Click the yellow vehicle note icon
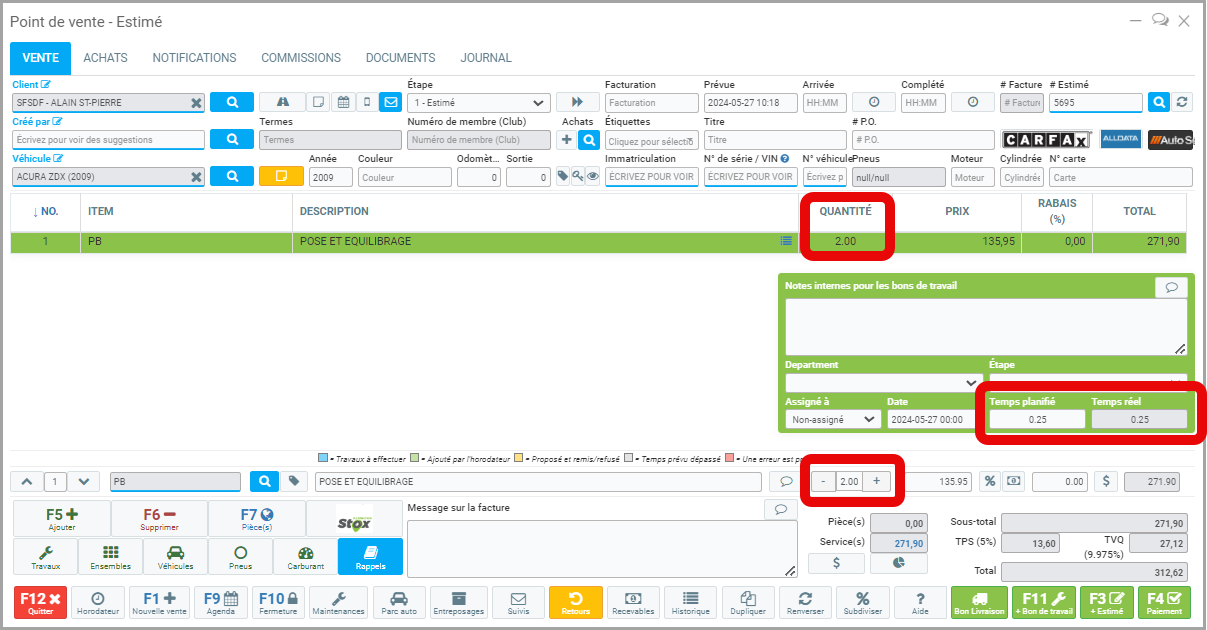 pos(281,177)
